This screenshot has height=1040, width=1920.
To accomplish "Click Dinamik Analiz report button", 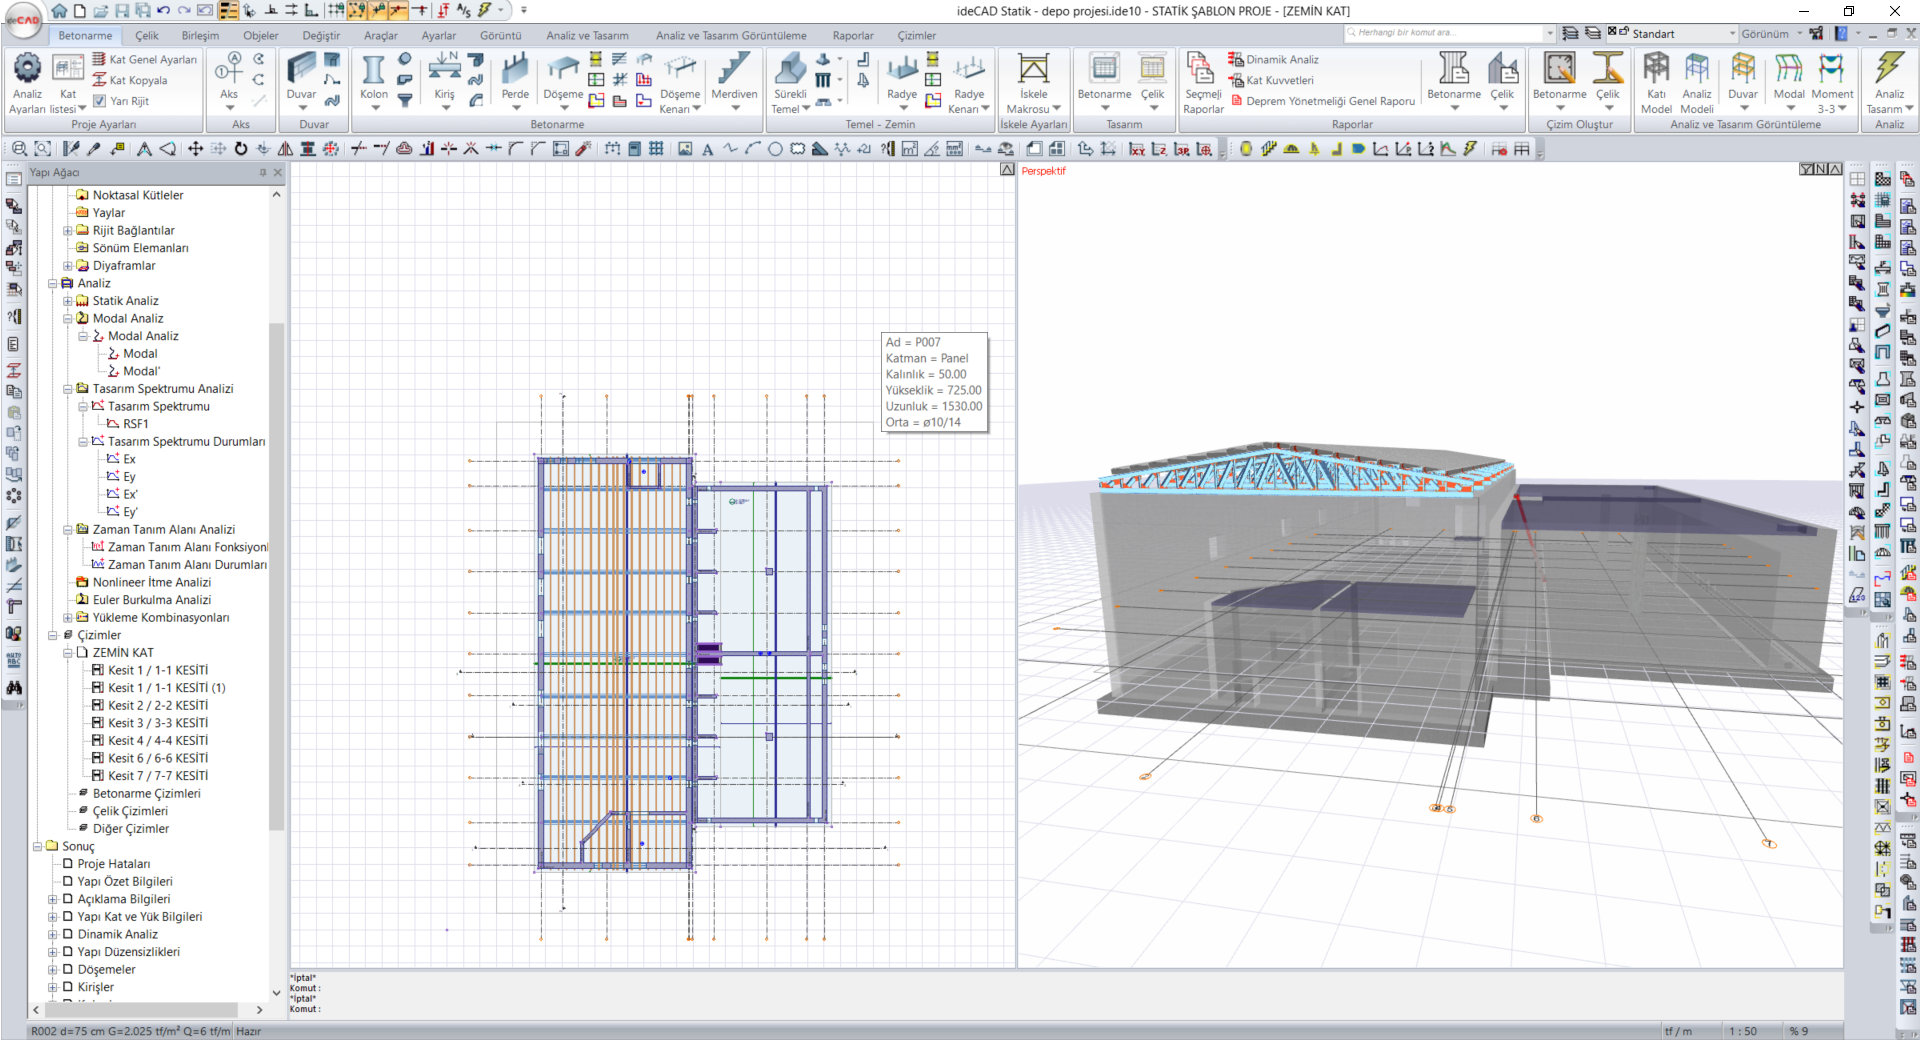I will (x=1274, y=59).
